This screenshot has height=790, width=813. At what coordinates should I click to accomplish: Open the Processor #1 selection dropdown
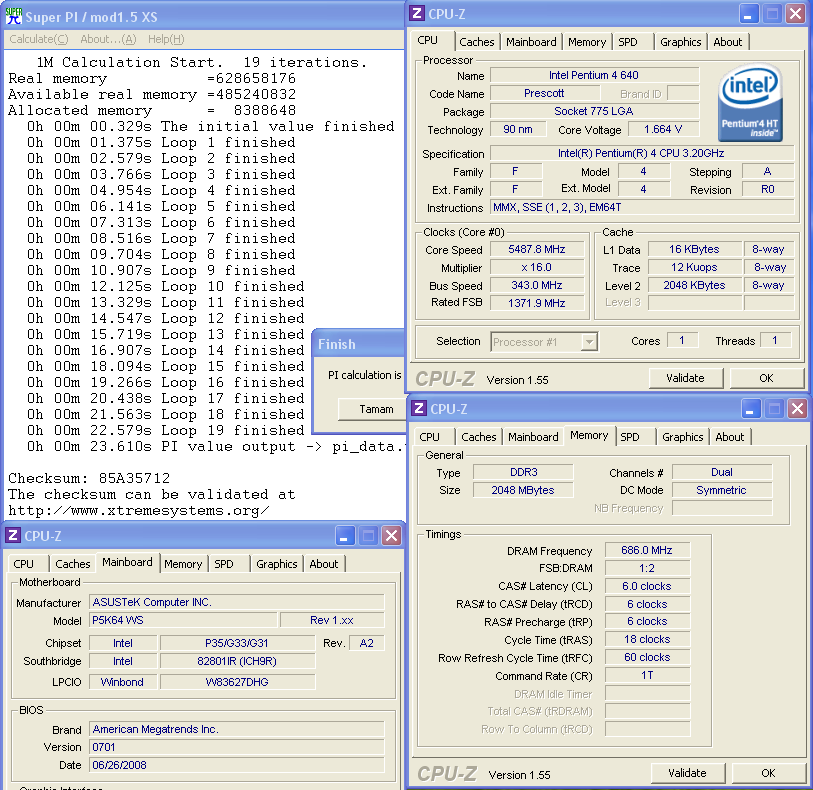point(589,342)
